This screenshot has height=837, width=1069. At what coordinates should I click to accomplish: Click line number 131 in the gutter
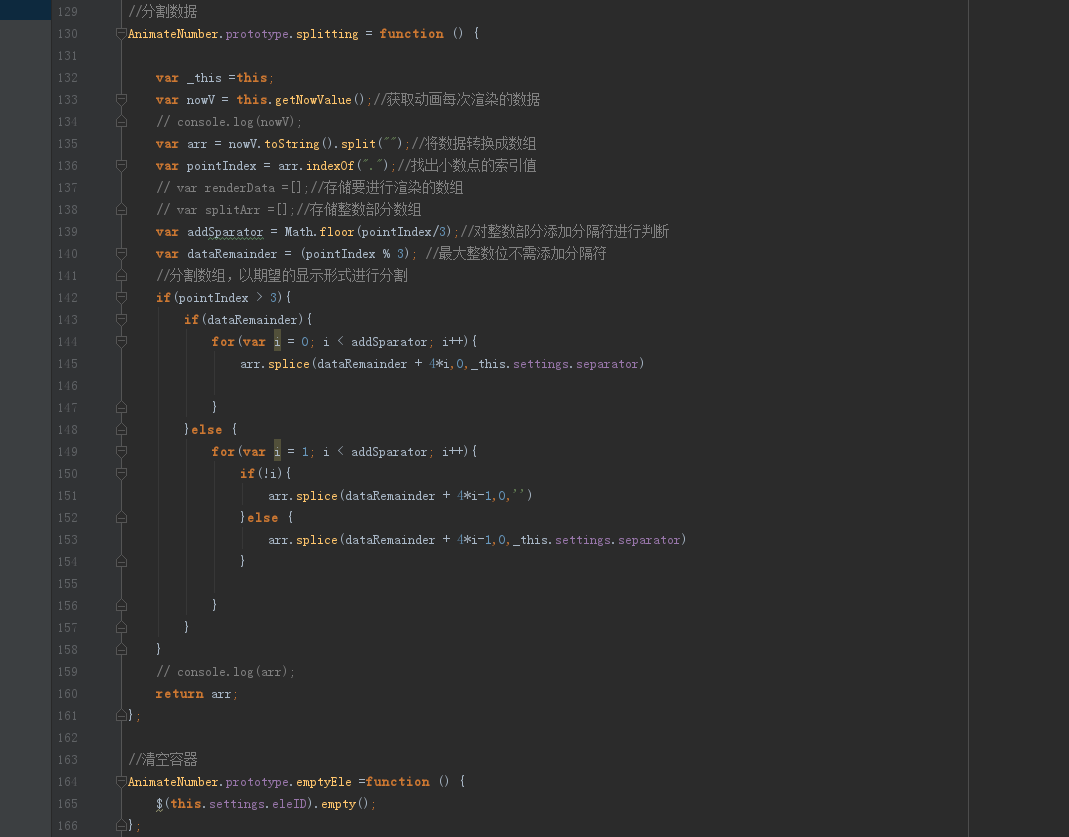pos(67,56)
